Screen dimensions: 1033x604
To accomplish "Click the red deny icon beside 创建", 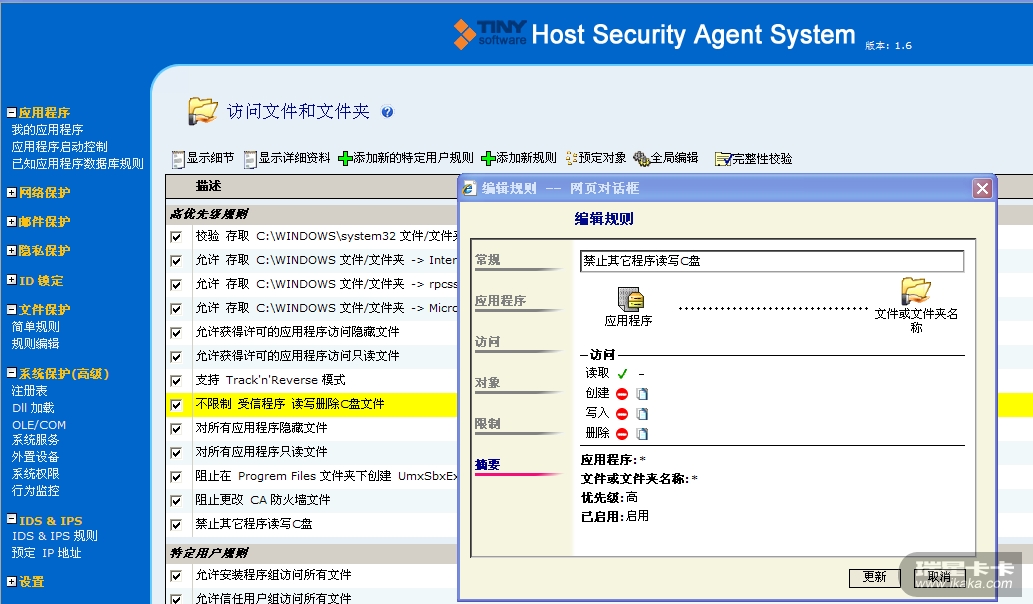I will [x=622, y=393].
